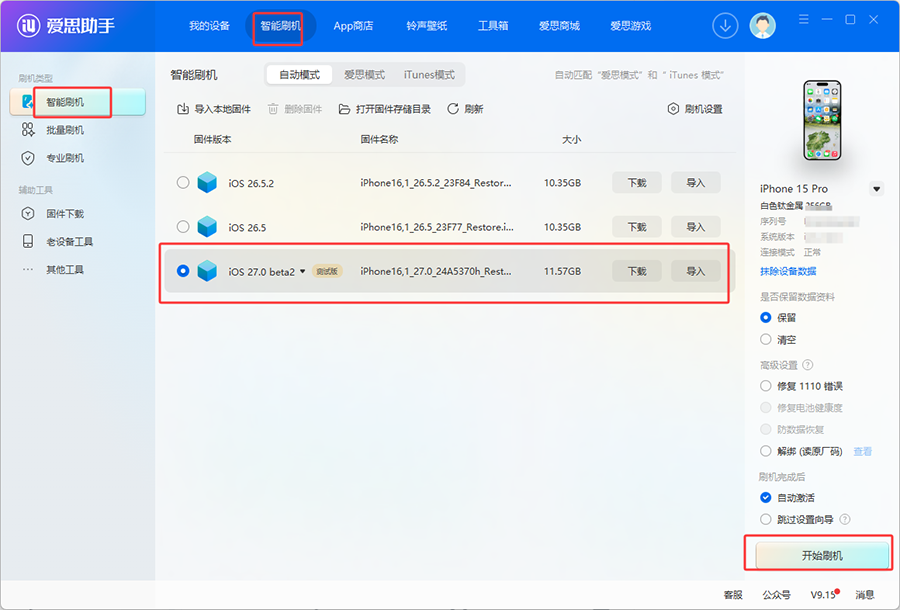The image size is (900, 610).
Task: Open 工具箱 tab
Action: click(x=492, y=26)
